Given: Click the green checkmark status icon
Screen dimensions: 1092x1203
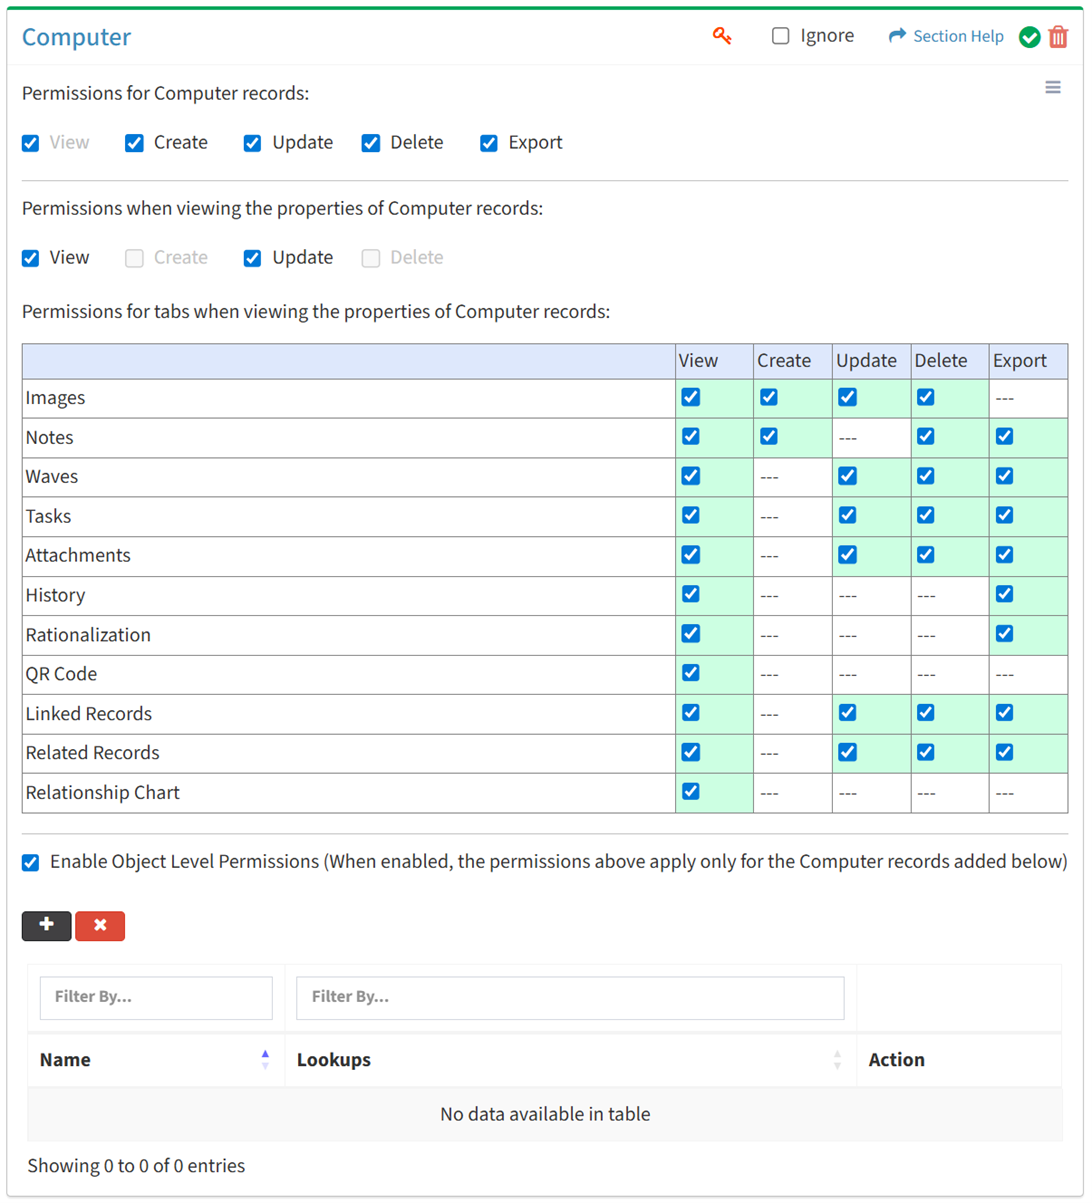Looking at the screenshot, I should pyautogui.click(x=1029, y=37).
